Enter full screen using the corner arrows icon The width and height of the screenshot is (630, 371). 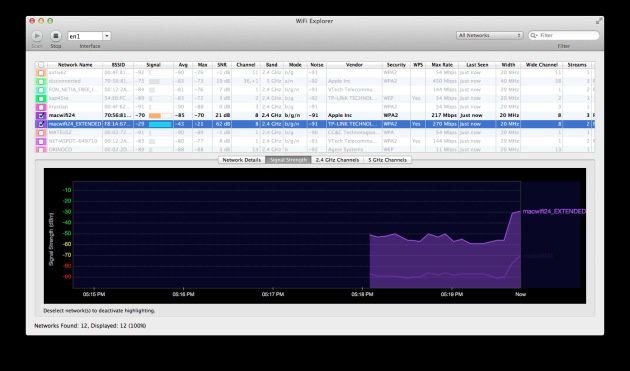599,21
